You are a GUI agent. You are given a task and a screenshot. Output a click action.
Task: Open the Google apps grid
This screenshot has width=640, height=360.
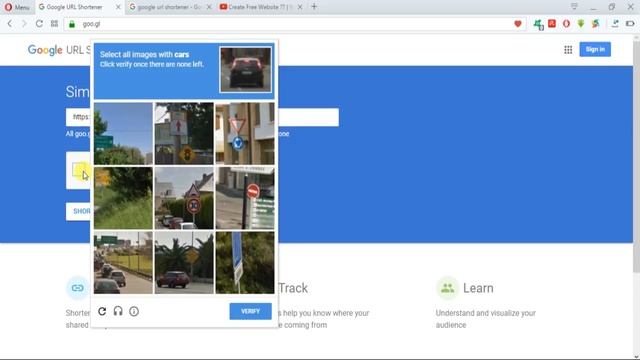[x=568, y=50]
